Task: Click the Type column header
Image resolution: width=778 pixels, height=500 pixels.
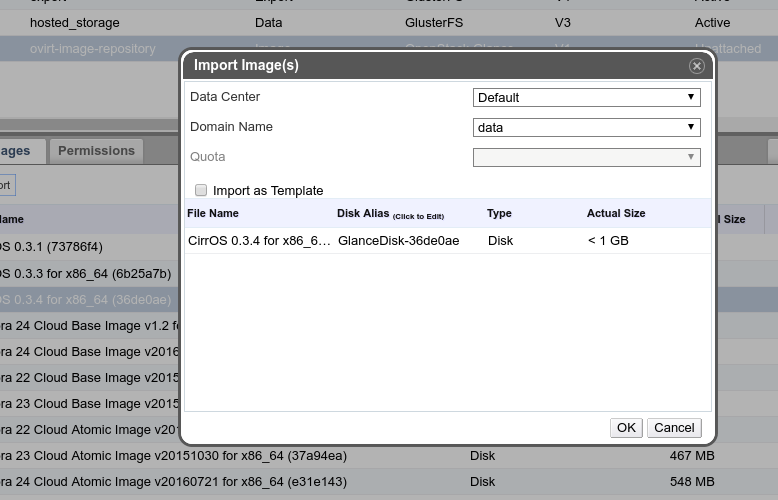Action: point(499,213)
